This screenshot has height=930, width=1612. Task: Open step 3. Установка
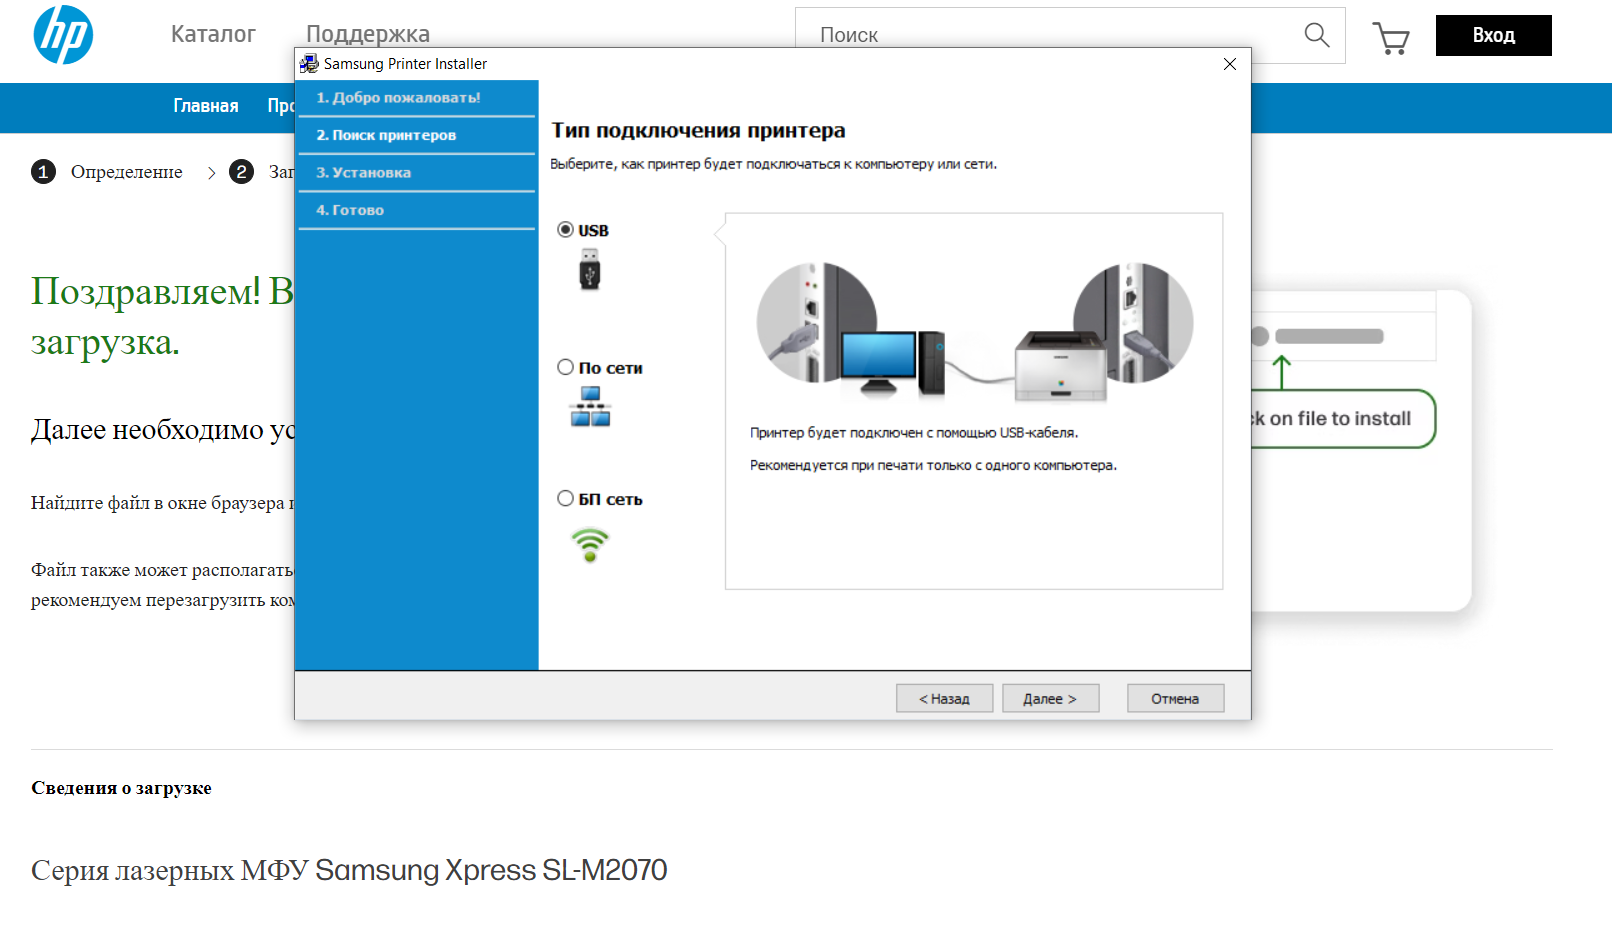[x=417, y=173]
